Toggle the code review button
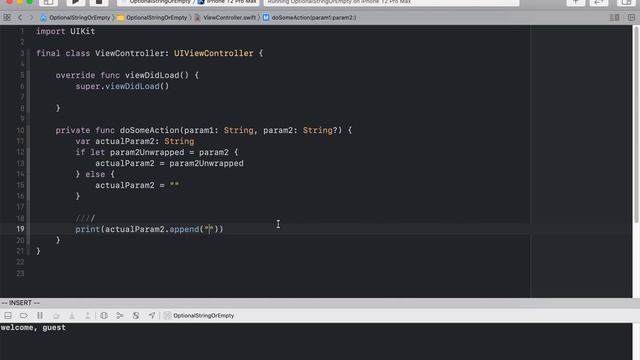 tap(599, 2)
